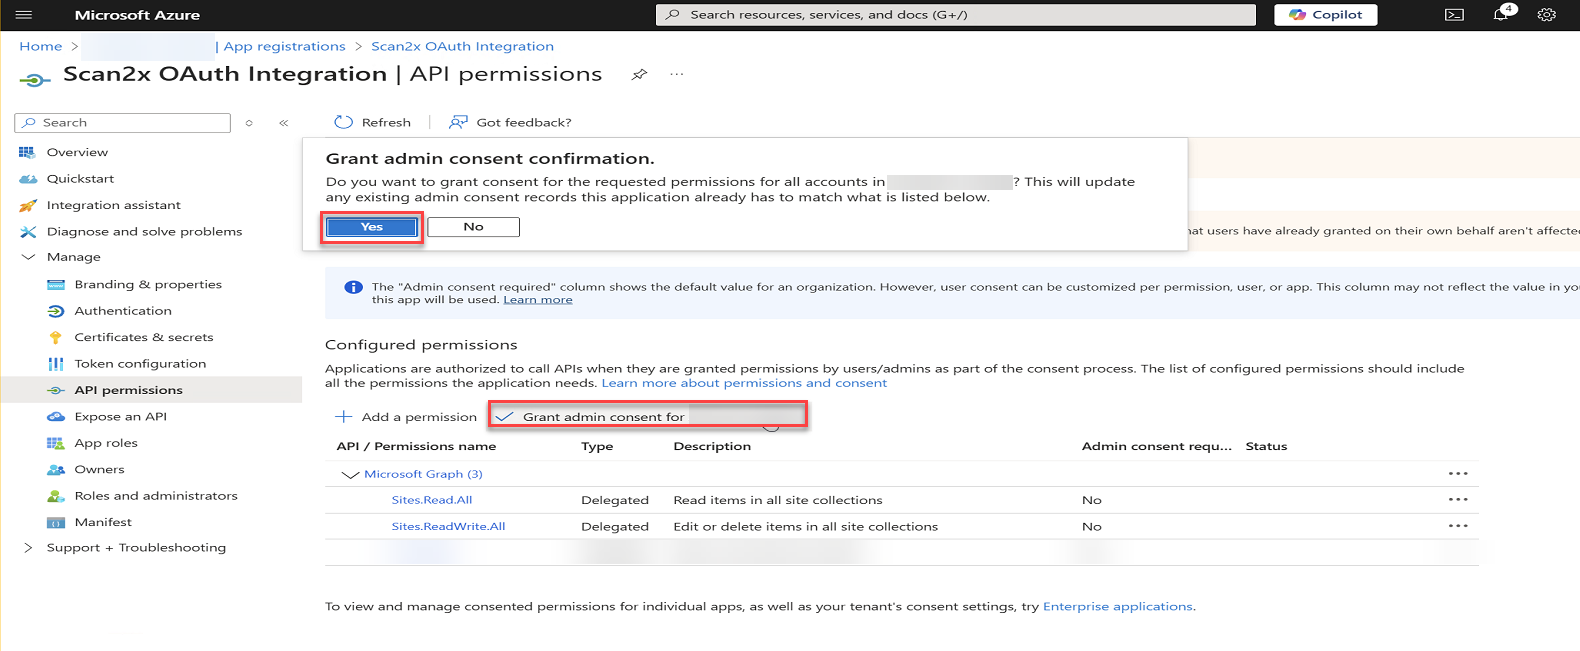Open more options for Sites.Read.All row
1580x651 pixels.
(x=1458, y=500)
